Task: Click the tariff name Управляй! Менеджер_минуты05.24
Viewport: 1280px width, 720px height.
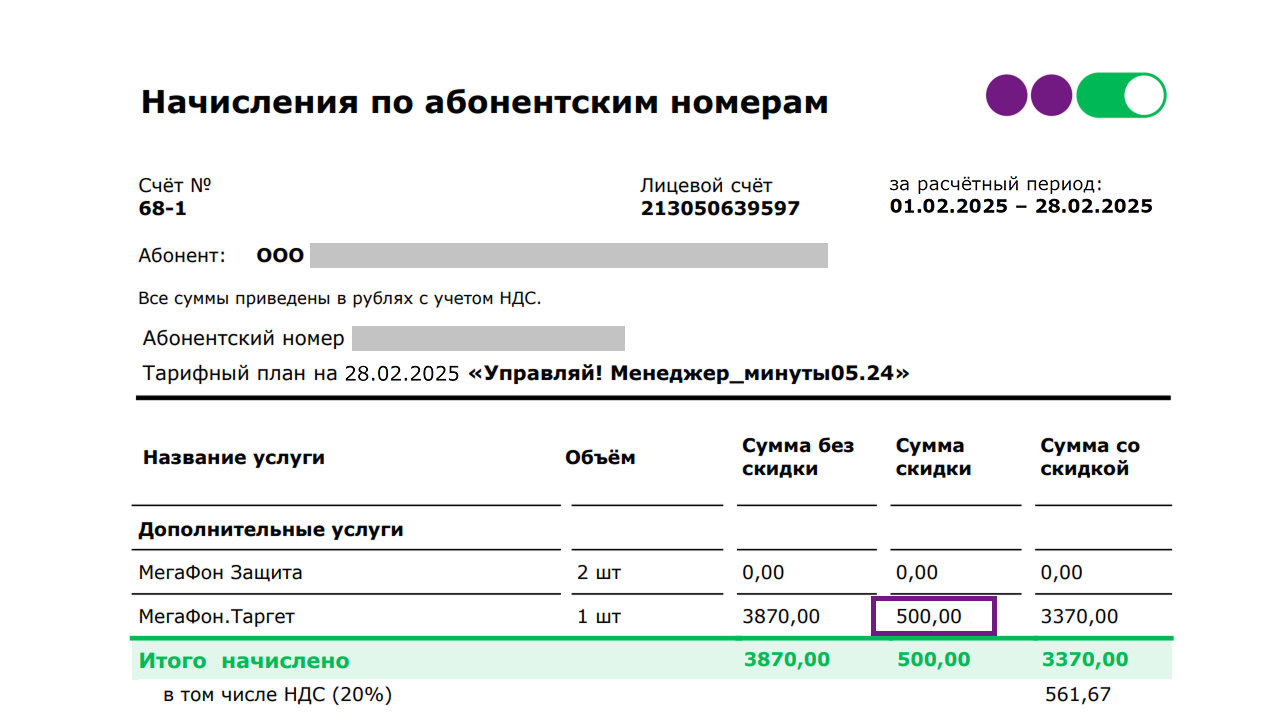Action: click(689, 374)
